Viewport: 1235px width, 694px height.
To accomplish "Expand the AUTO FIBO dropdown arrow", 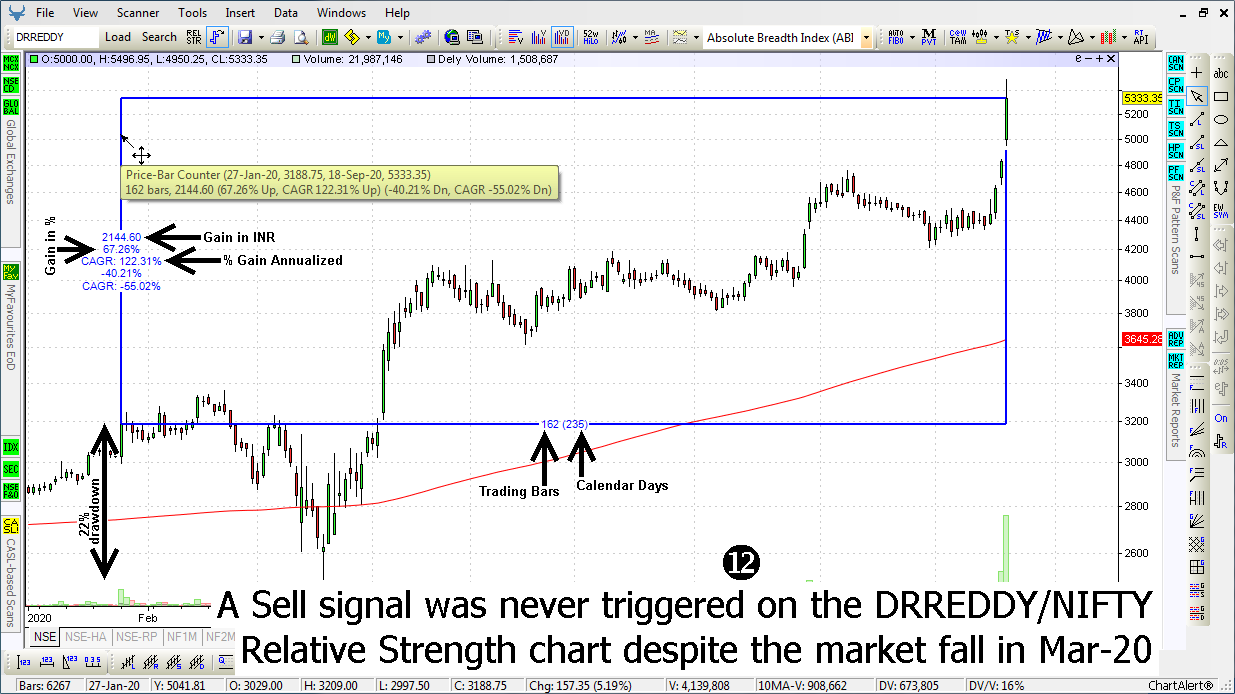I will [911, 37].
